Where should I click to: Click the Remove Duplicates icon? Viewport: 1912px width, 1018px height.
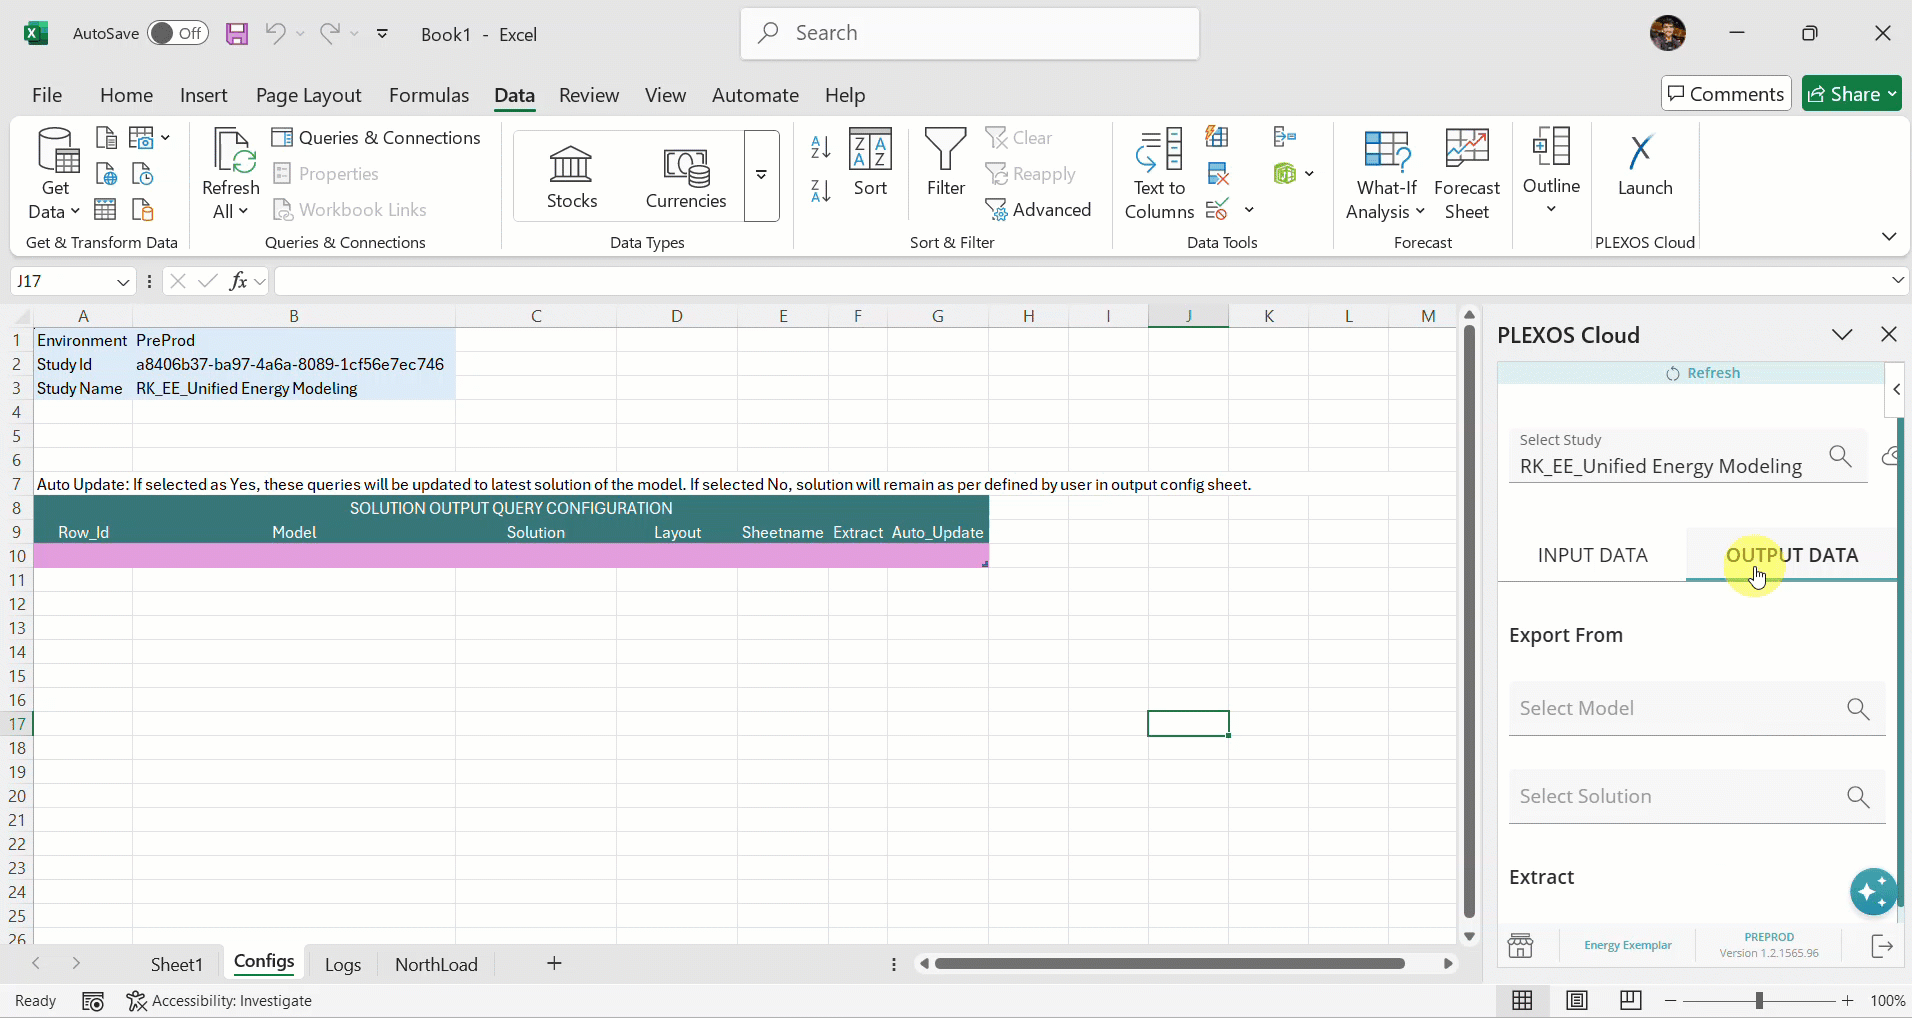[x=1217, y=174]
